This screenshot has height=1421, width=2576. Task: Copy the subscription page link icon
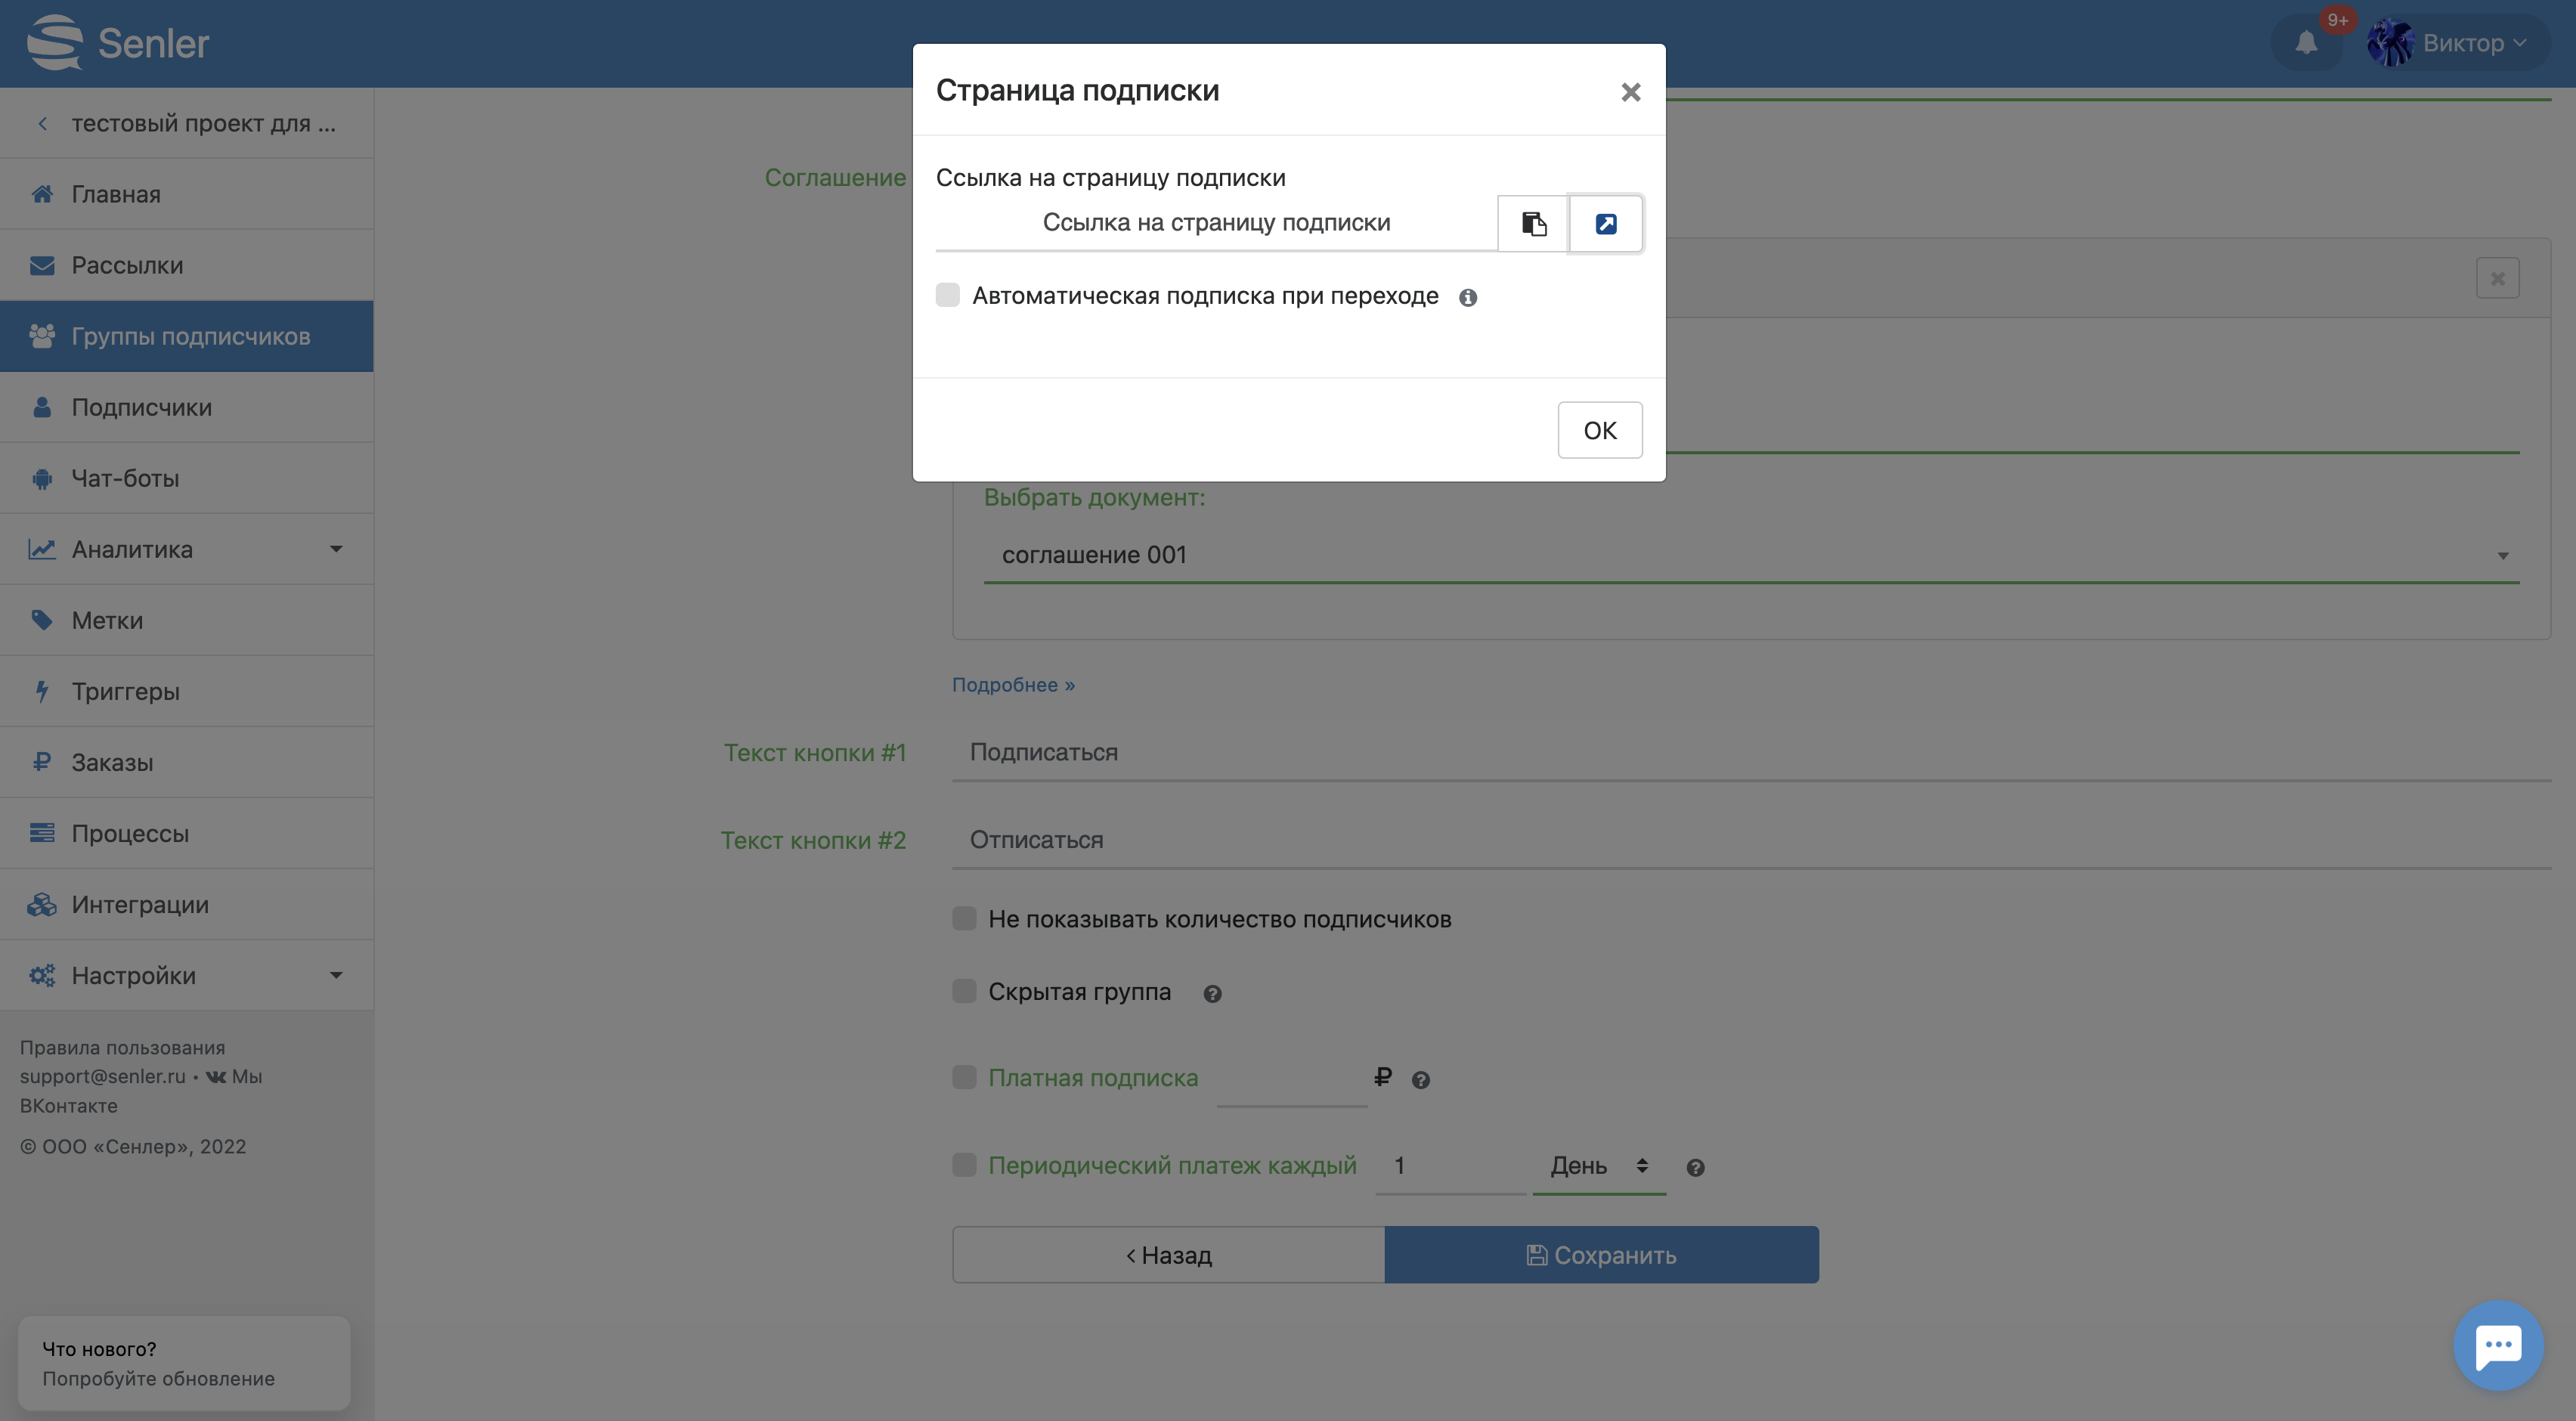pyautogui.click(x=1533, y=223)
